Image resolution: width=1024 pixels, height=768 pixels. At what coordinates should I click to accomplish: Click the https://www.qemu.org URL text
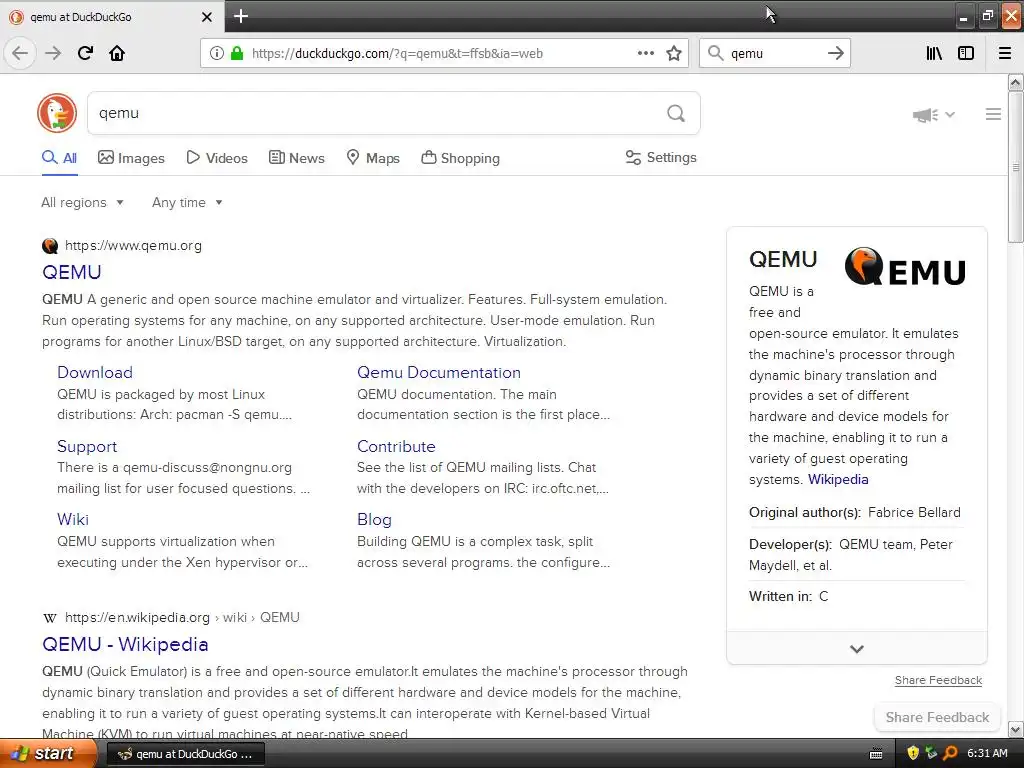pos(133,246)
